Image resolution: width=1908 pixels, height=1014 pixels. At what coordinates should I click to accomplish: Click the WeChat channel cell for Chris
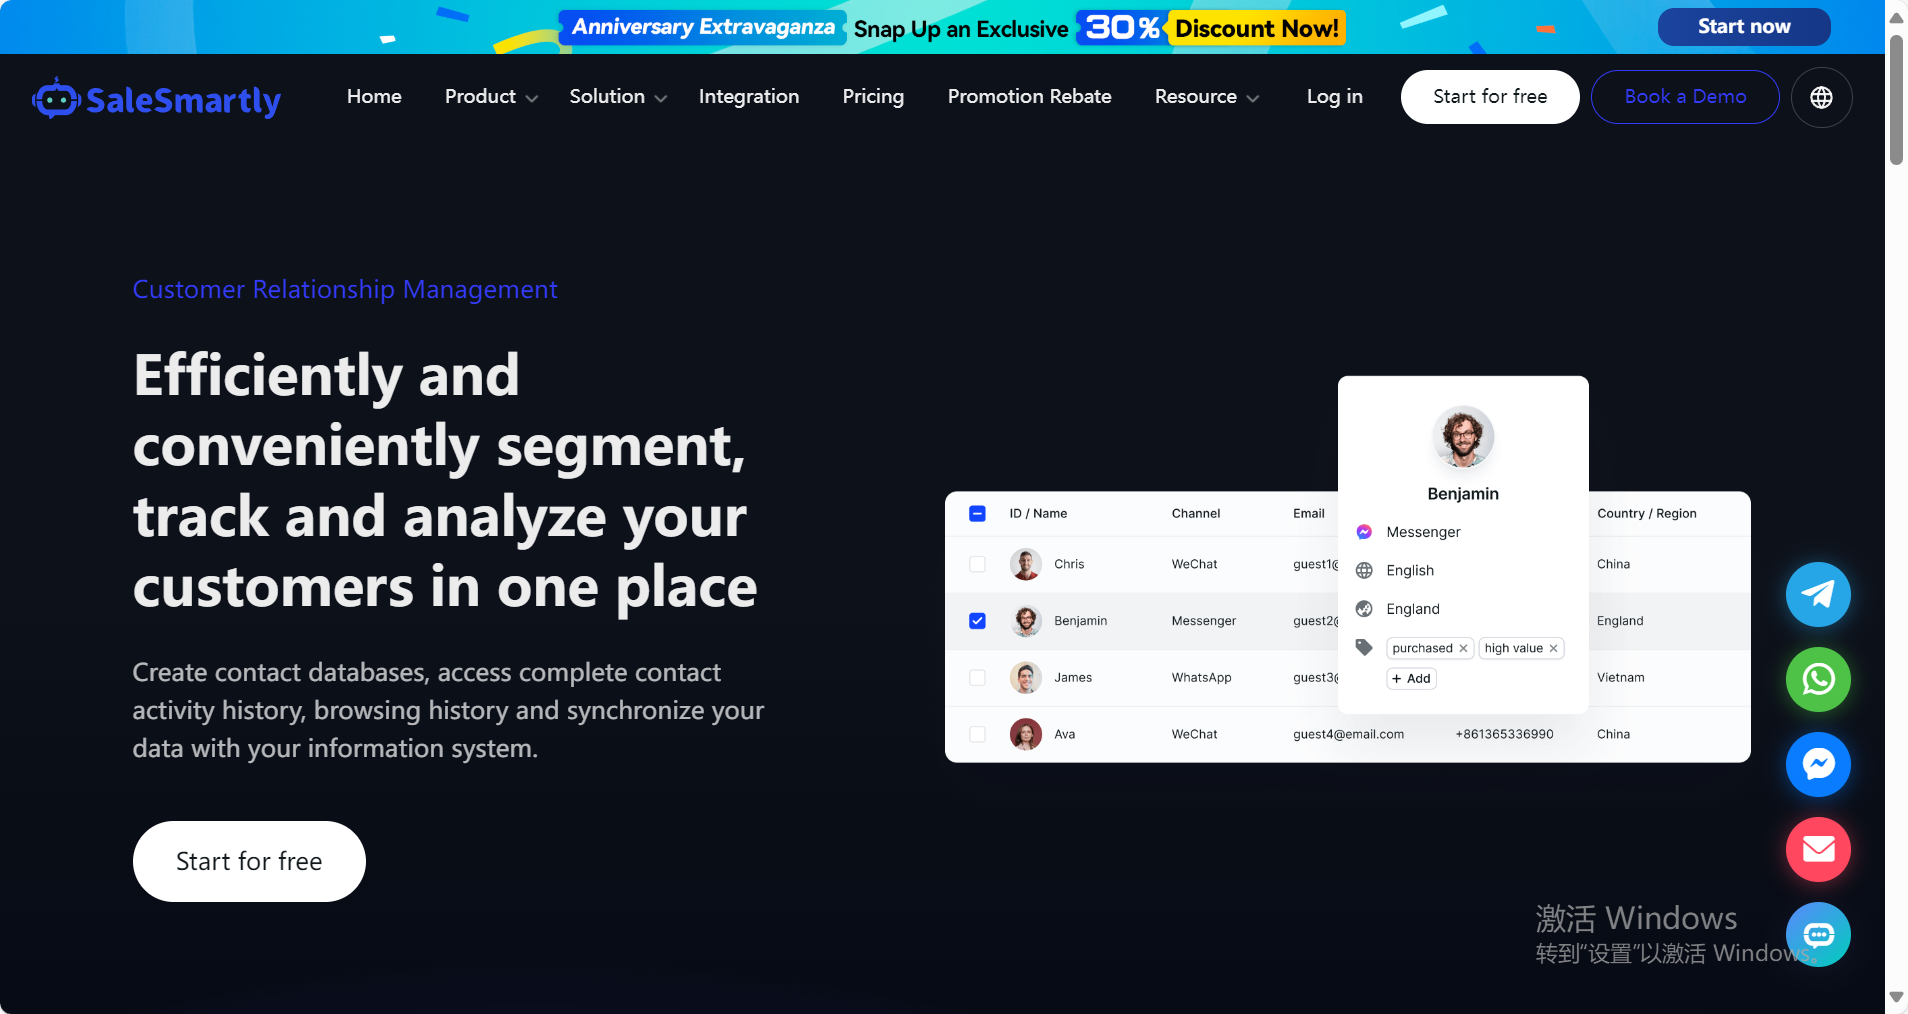pos(1194,564)
